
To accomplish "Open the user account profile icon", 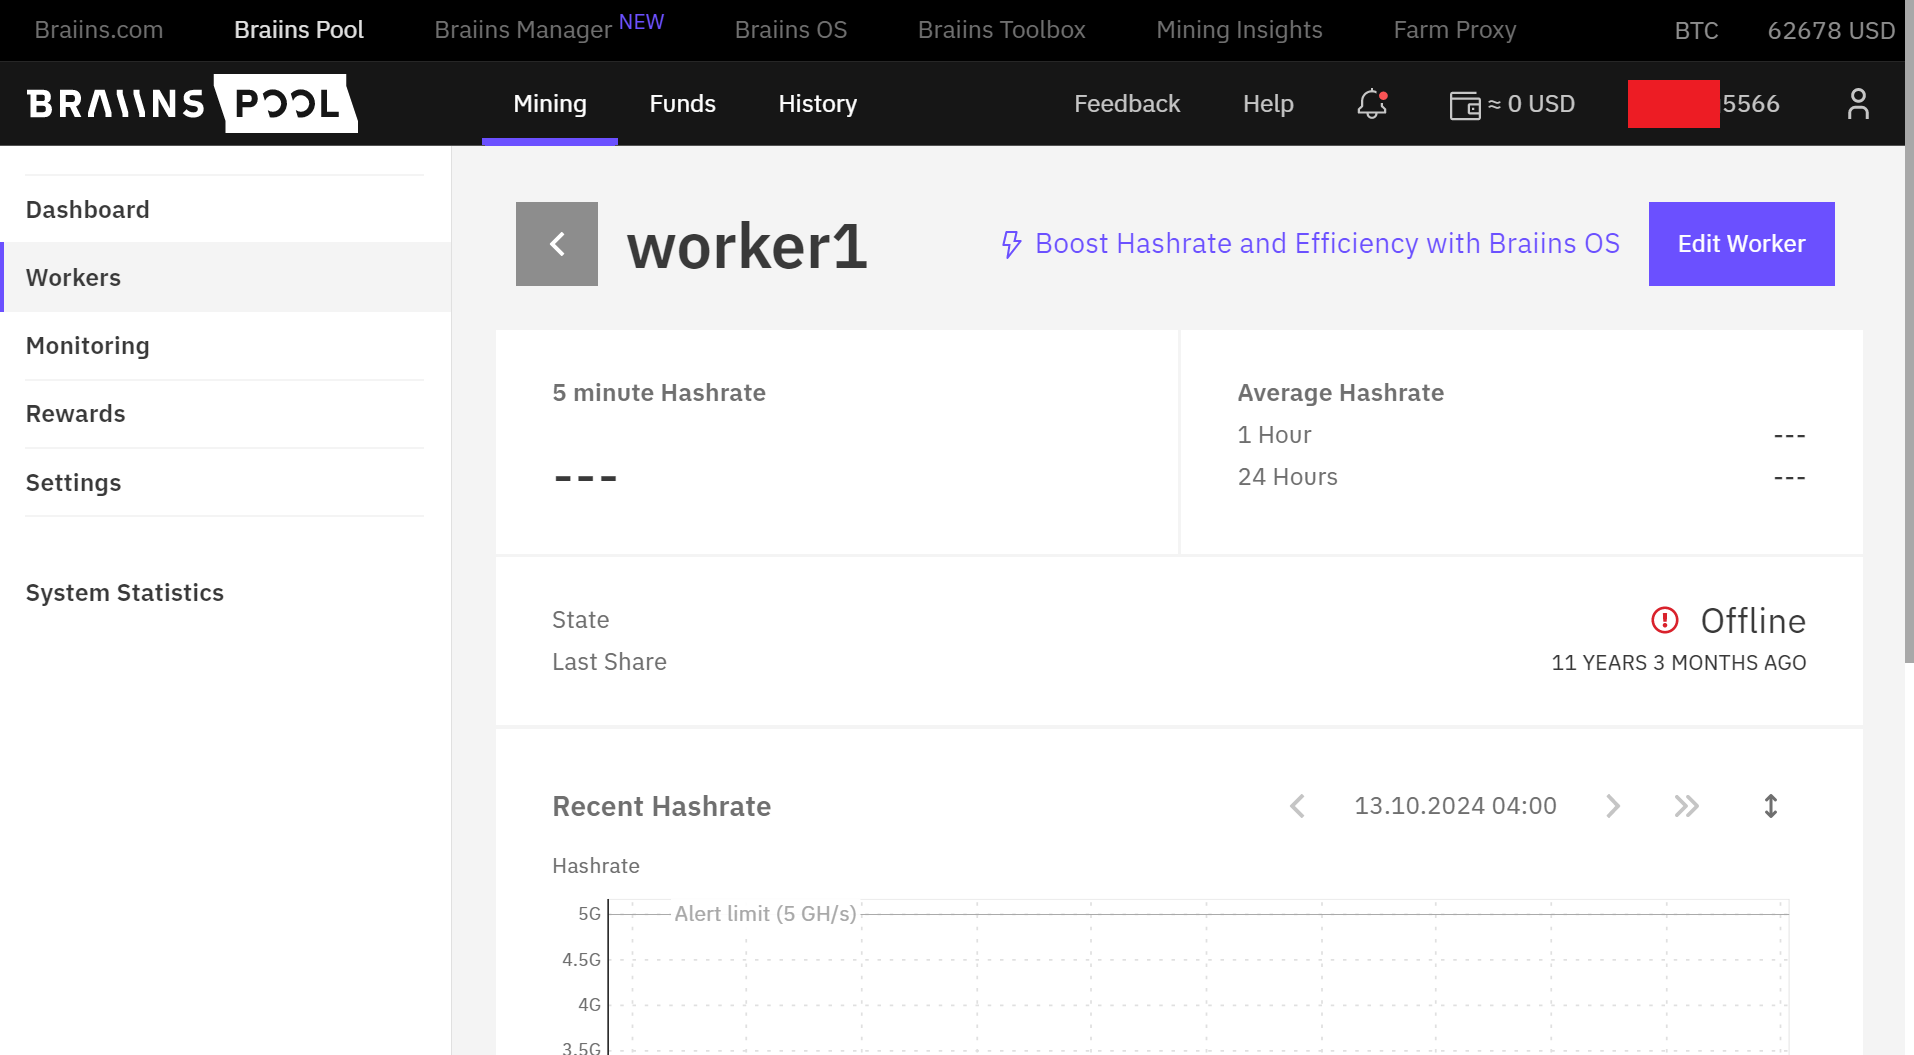I will point(1857,104).
